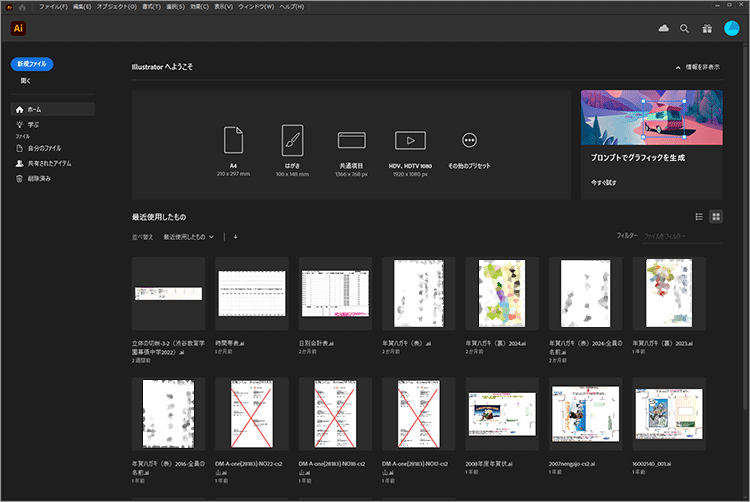The height and width of the screenshot is (502, 750).
Task: Open the 2007nengajo-cs2.ai thumbnail
Action: pyautogui.click(x=585, y=414)
